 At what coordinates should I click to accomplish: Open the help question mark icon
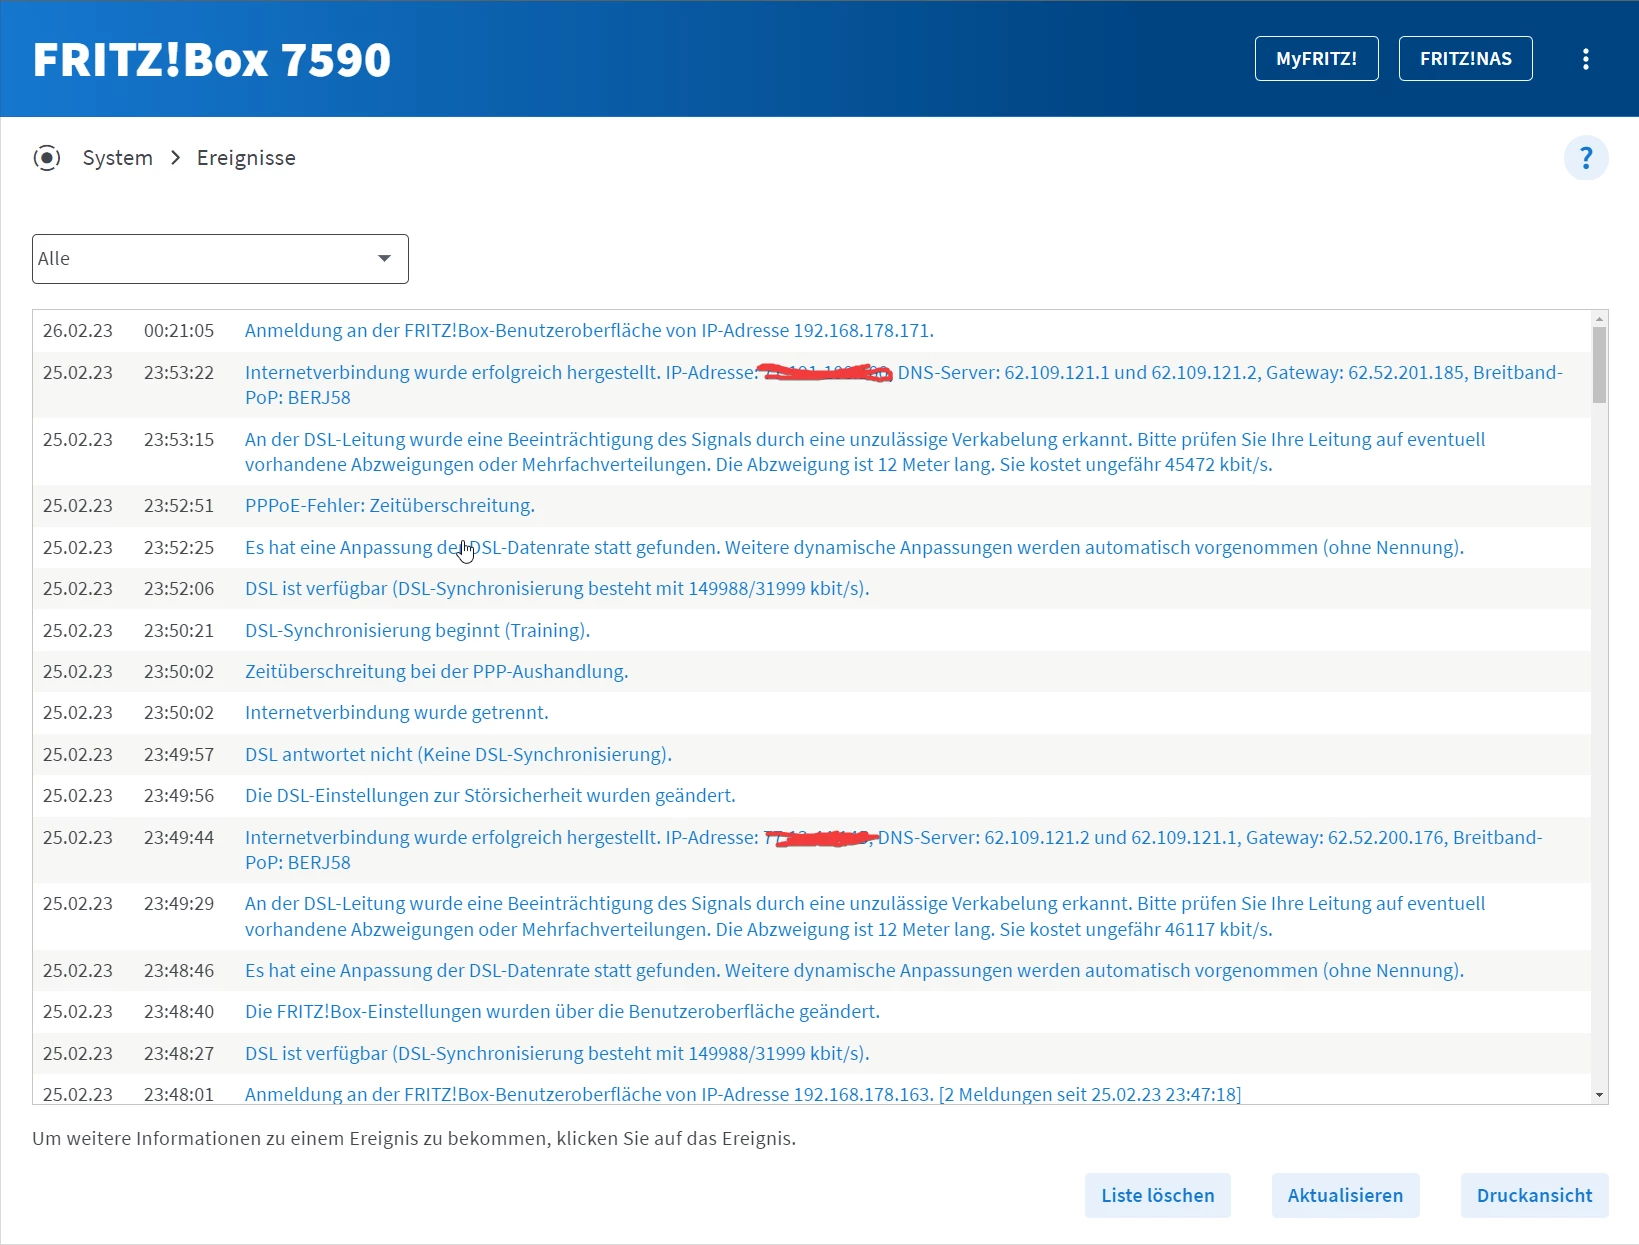tap(1586, 158)
